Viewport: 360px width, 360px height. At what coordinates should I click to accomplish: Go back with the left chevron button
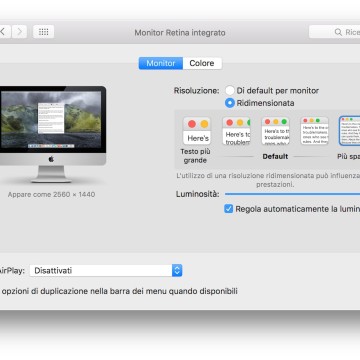(x=4, y=32)
